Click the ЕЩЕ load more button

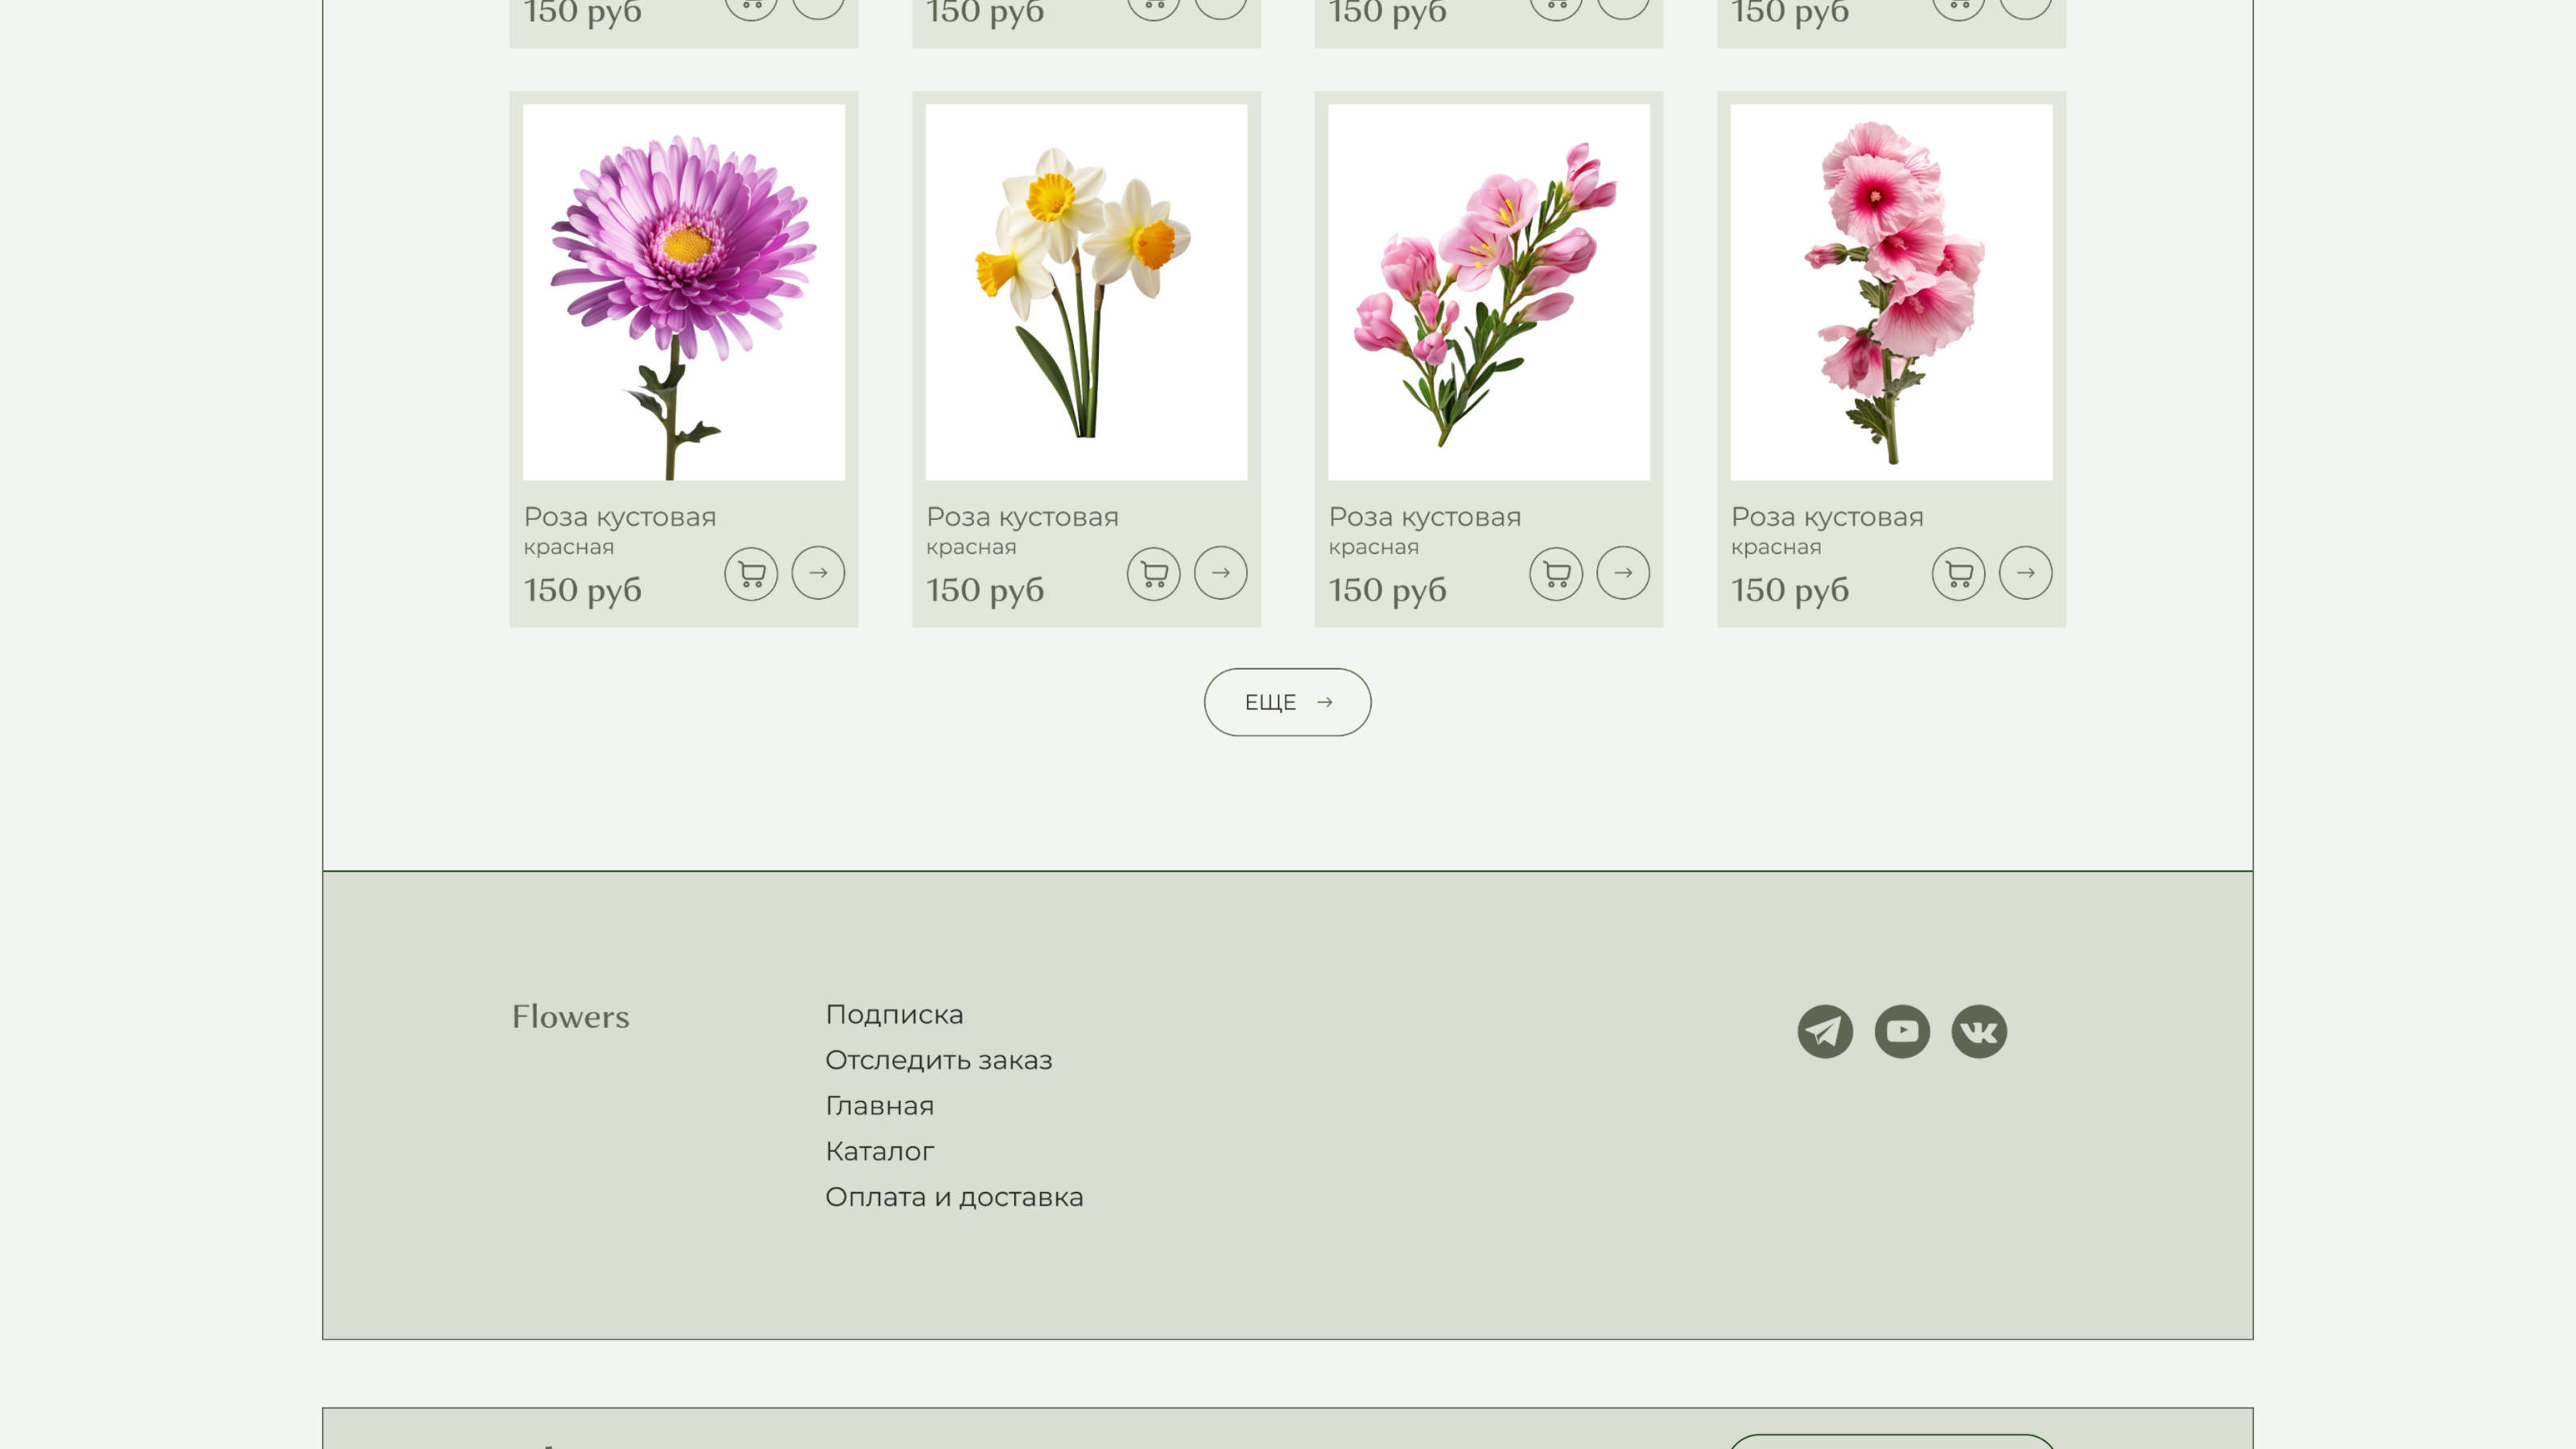coord(1287,702)
